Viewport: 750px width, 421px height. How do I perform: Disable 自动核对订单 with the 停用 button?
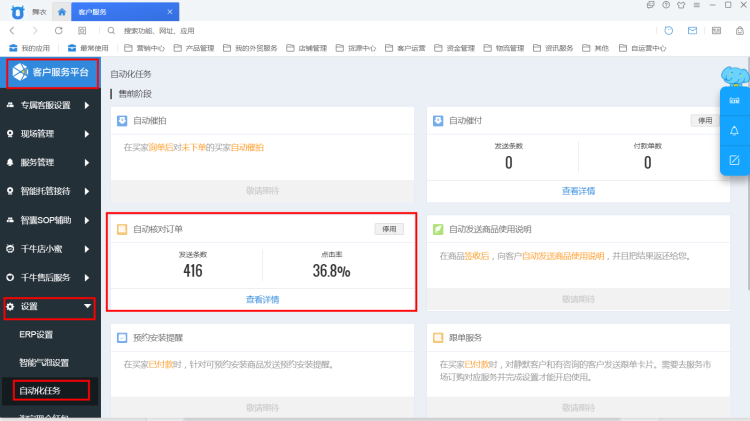(x=388, y=229)
